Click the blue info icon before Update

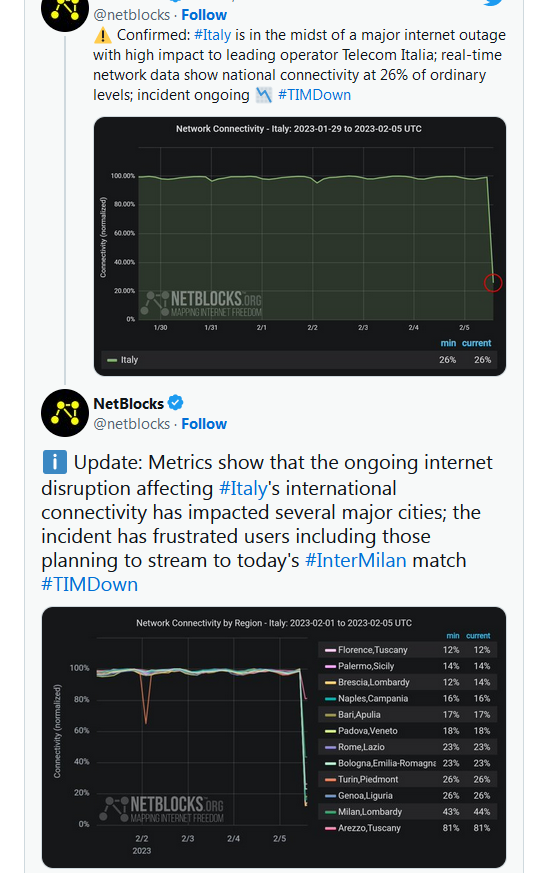(x=55, y=462)
